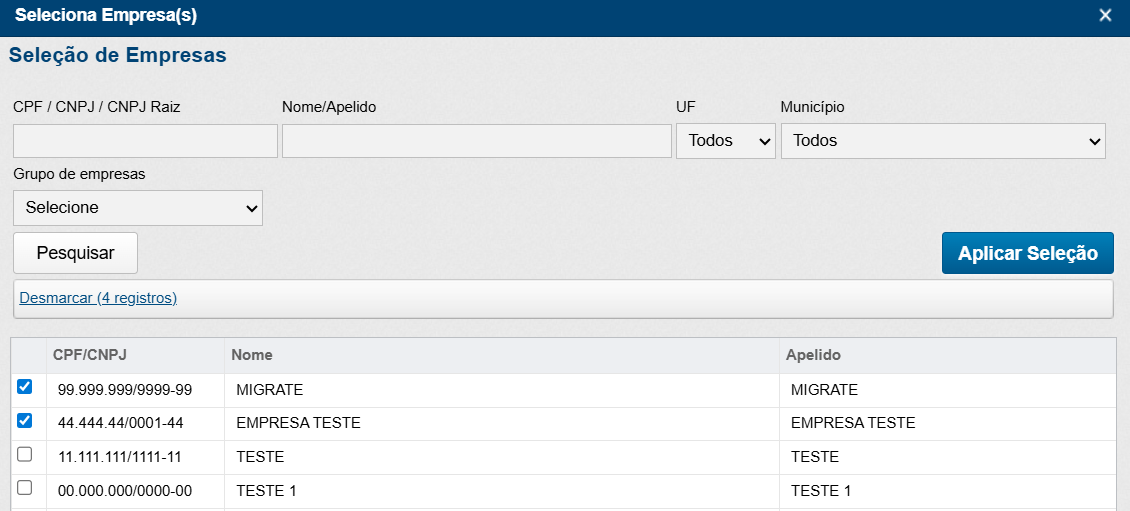
Task: Click the Desmarcar (4 registros) link
Action: point(98,298)
